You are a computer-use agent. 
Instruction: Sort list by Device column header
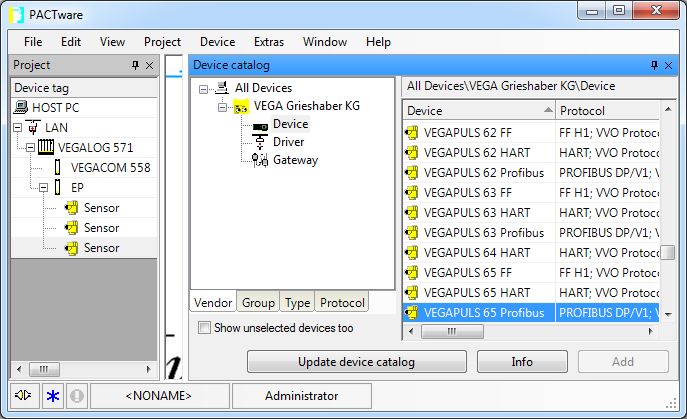coord(478,110)
